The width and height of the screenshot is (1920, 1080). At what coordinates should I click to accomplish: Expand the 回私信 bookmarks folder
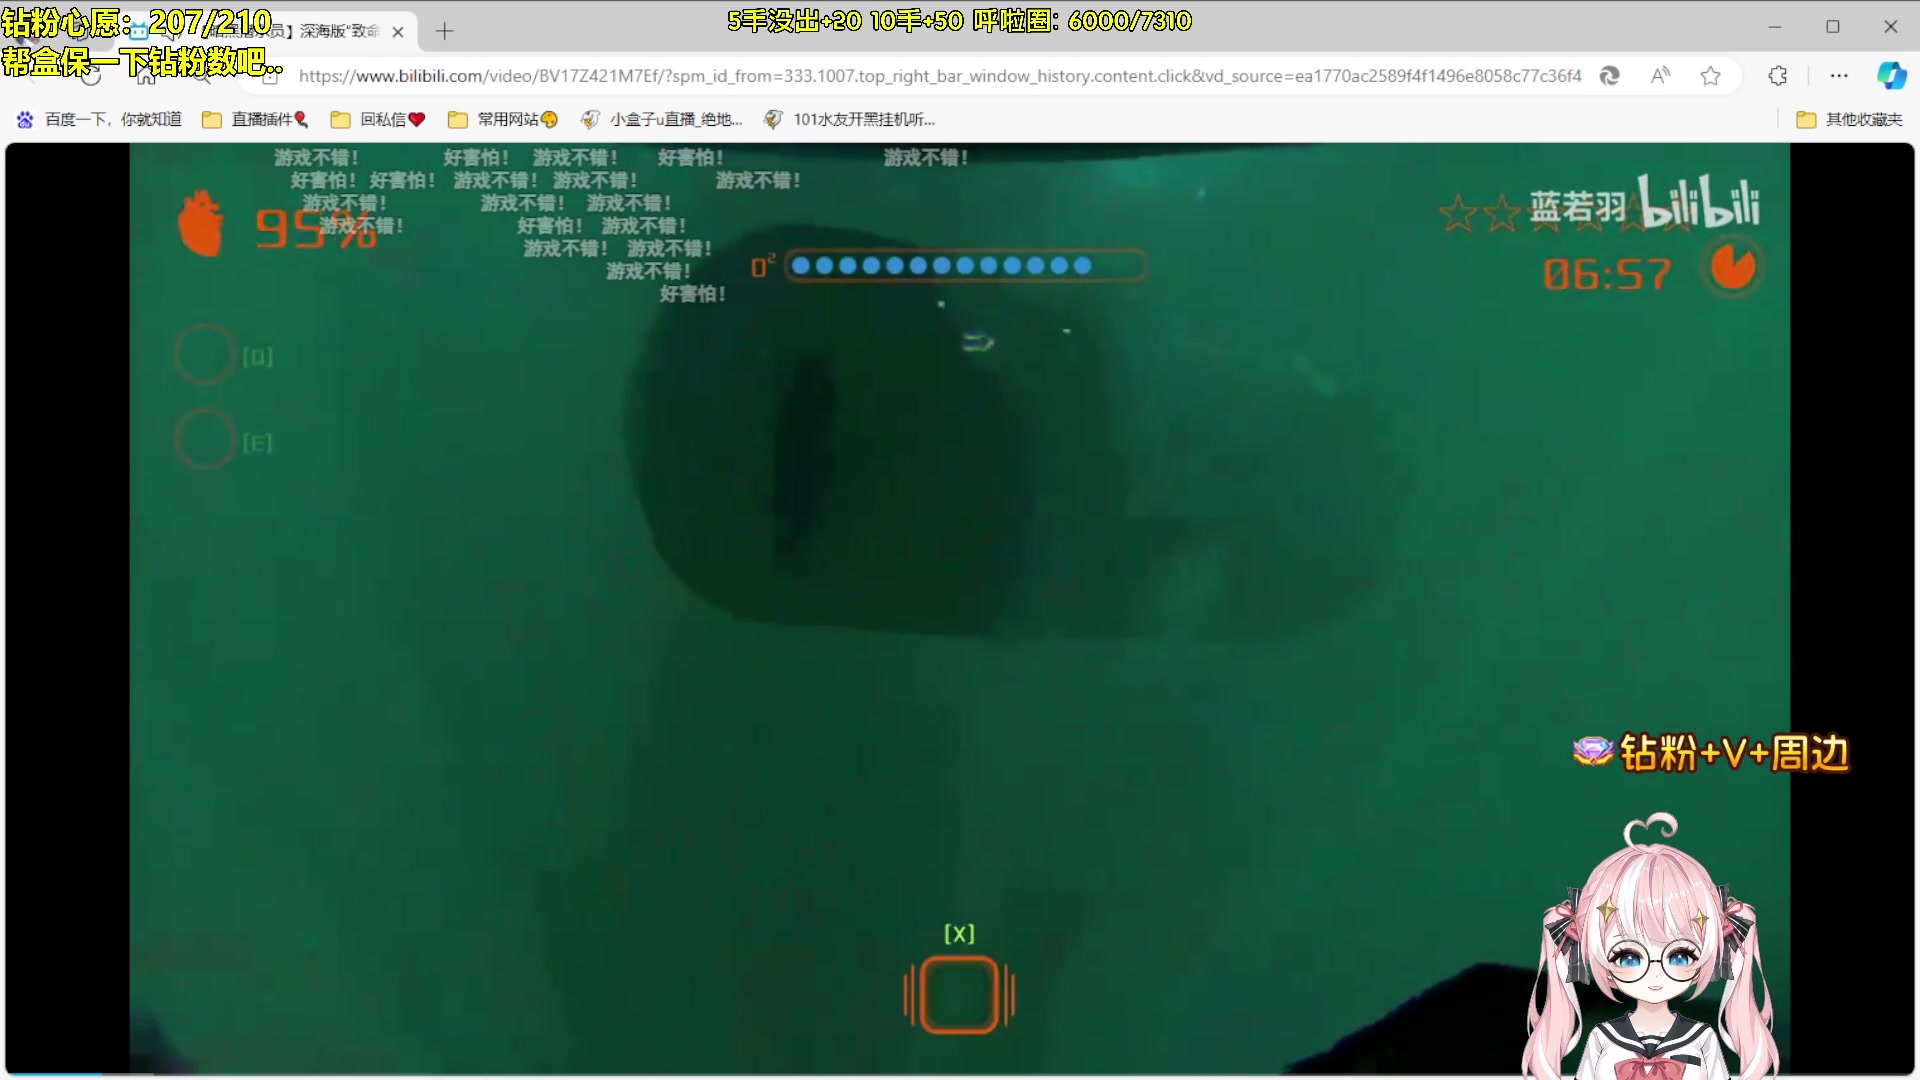click(x=379, y=120)
